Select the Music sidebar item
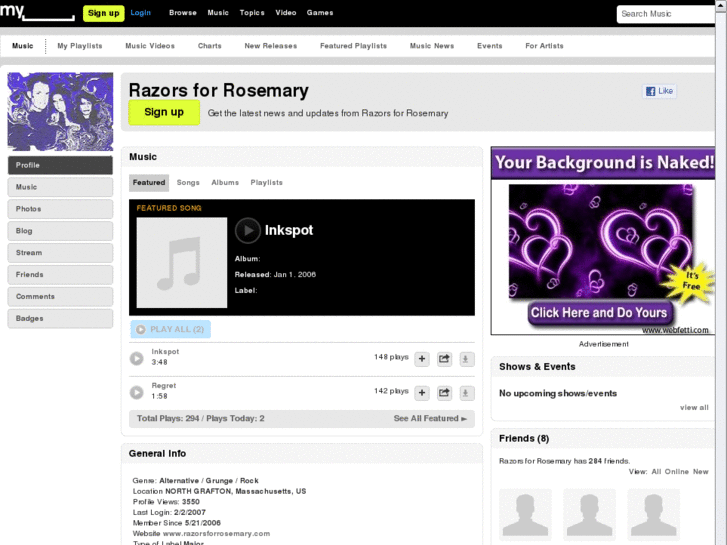Screen dimensions: 727x545 60,187
